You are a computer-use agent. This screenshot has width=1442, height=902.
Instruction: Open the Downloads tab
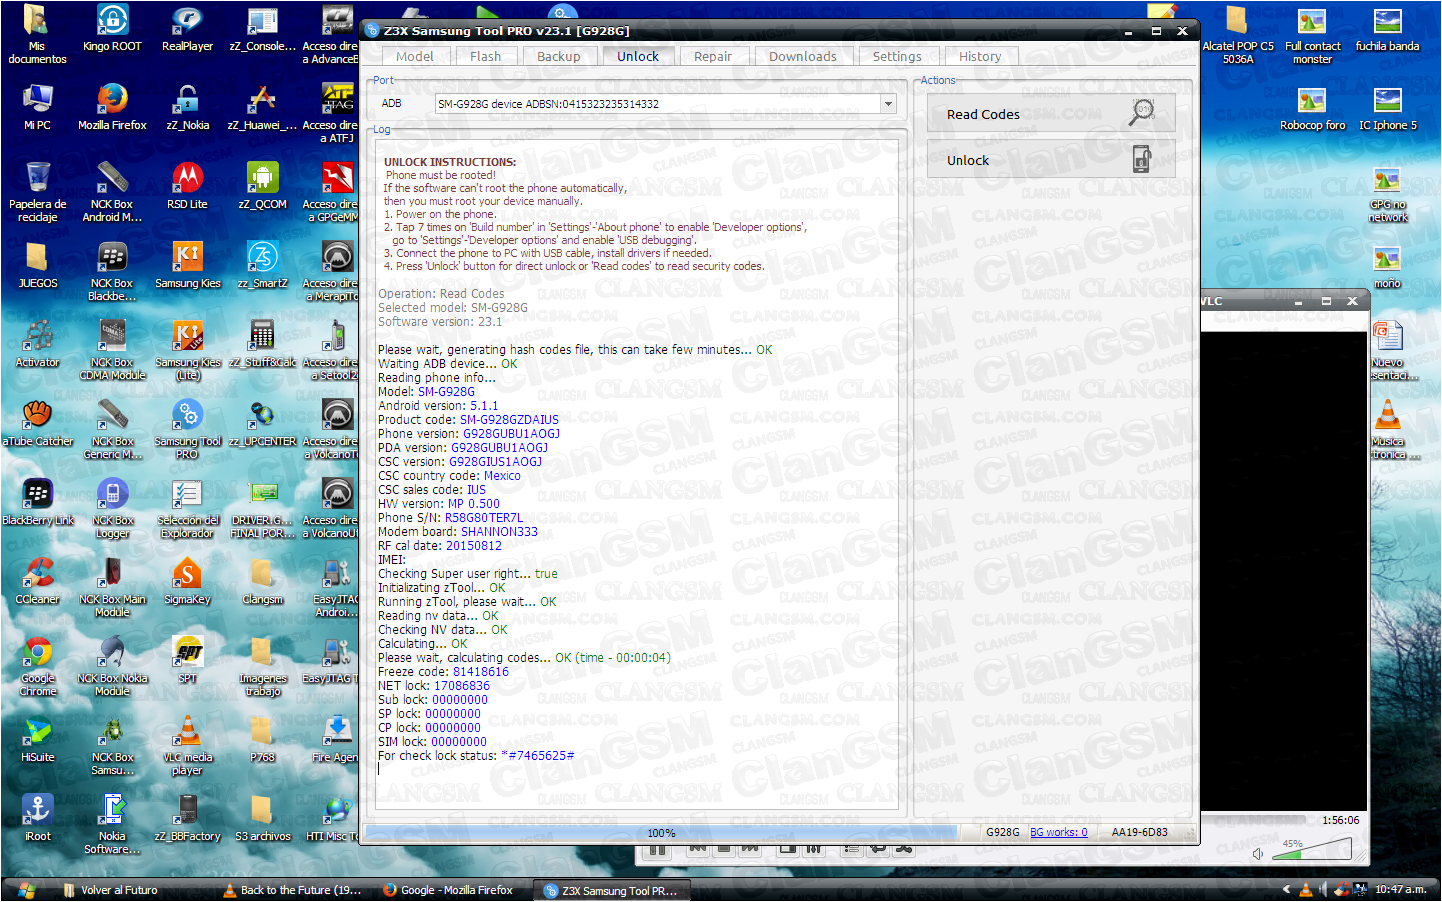[802, 57]
